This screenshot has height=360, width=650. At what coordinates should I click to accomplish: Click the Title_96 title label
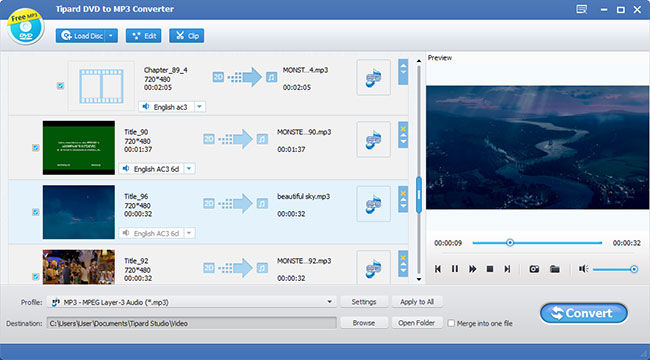[136, 196]
